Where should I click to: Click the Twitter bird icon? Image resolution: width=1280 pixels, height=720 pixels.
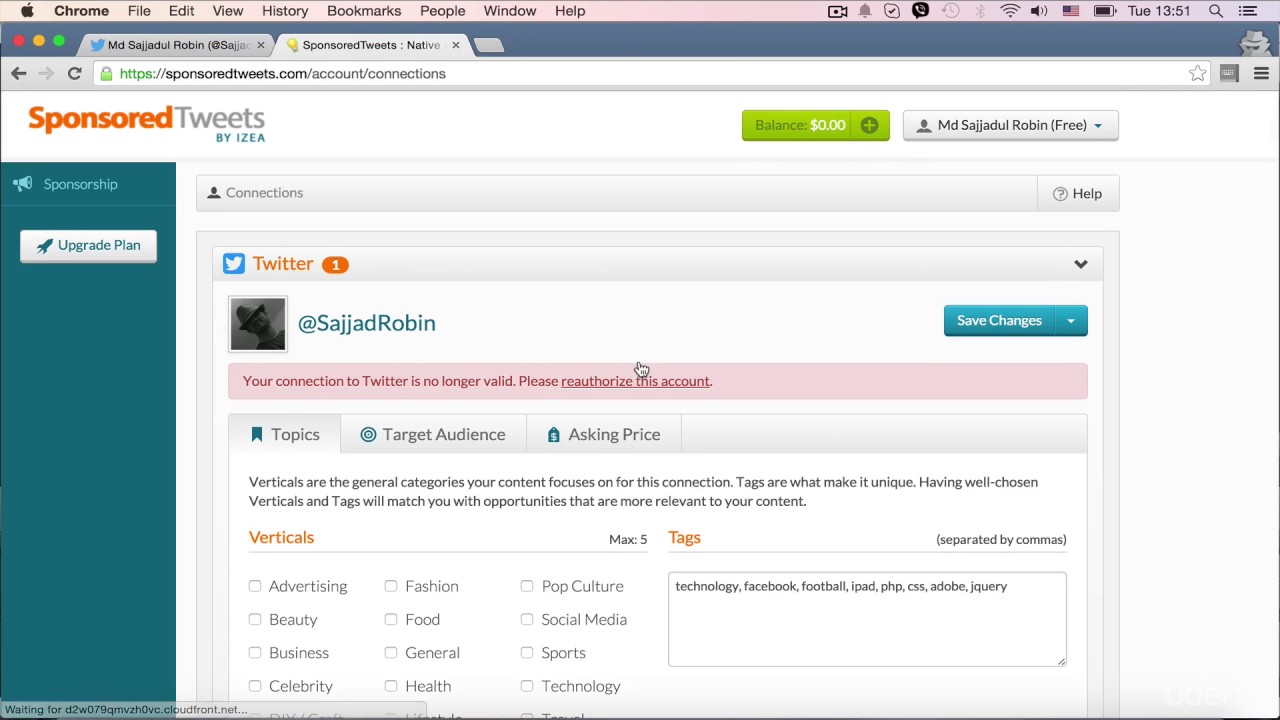coord(233,263)
